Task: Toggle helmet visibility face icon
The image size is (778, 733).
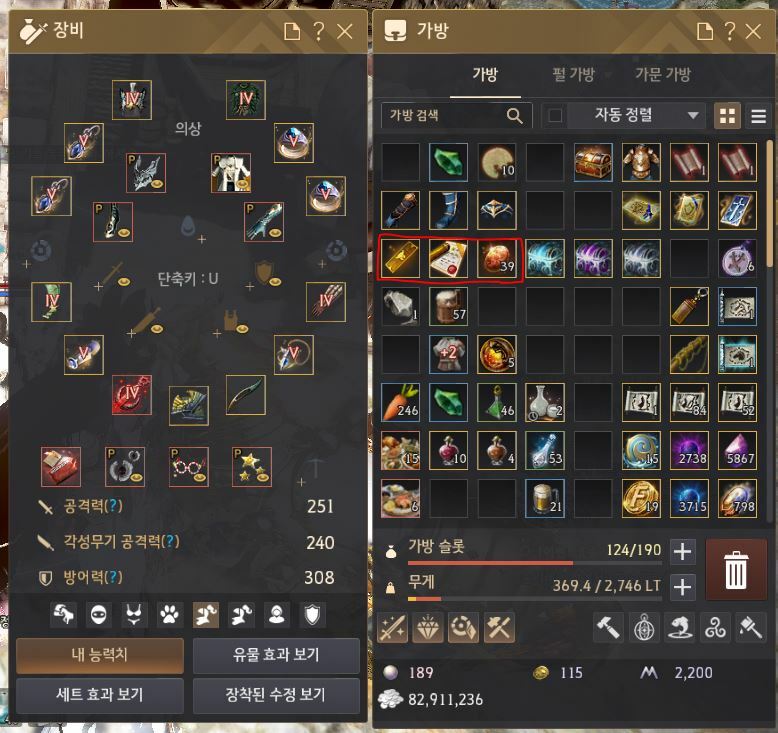Action: coord(98,615)
